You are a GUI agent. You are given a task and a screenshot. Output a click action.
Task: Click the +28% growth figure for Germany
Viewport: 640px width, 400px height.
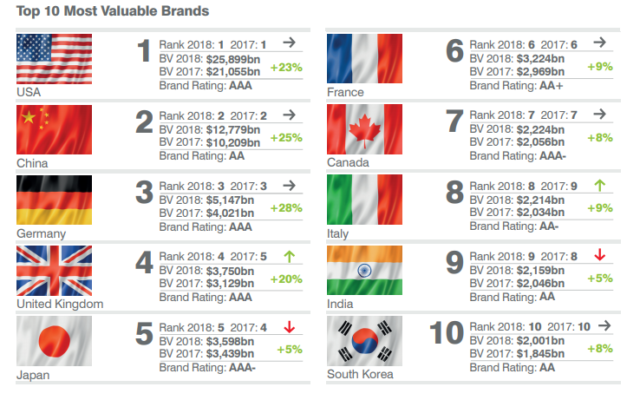288,208
